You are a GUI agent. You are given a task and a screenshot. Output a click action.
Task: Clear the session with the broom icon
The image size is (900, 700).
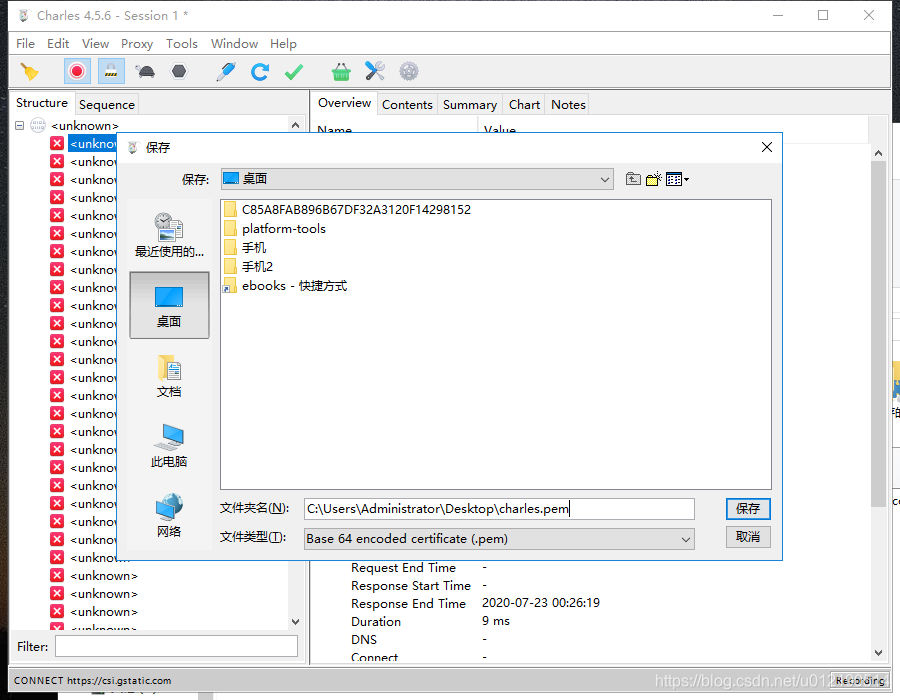pos(29,72)
